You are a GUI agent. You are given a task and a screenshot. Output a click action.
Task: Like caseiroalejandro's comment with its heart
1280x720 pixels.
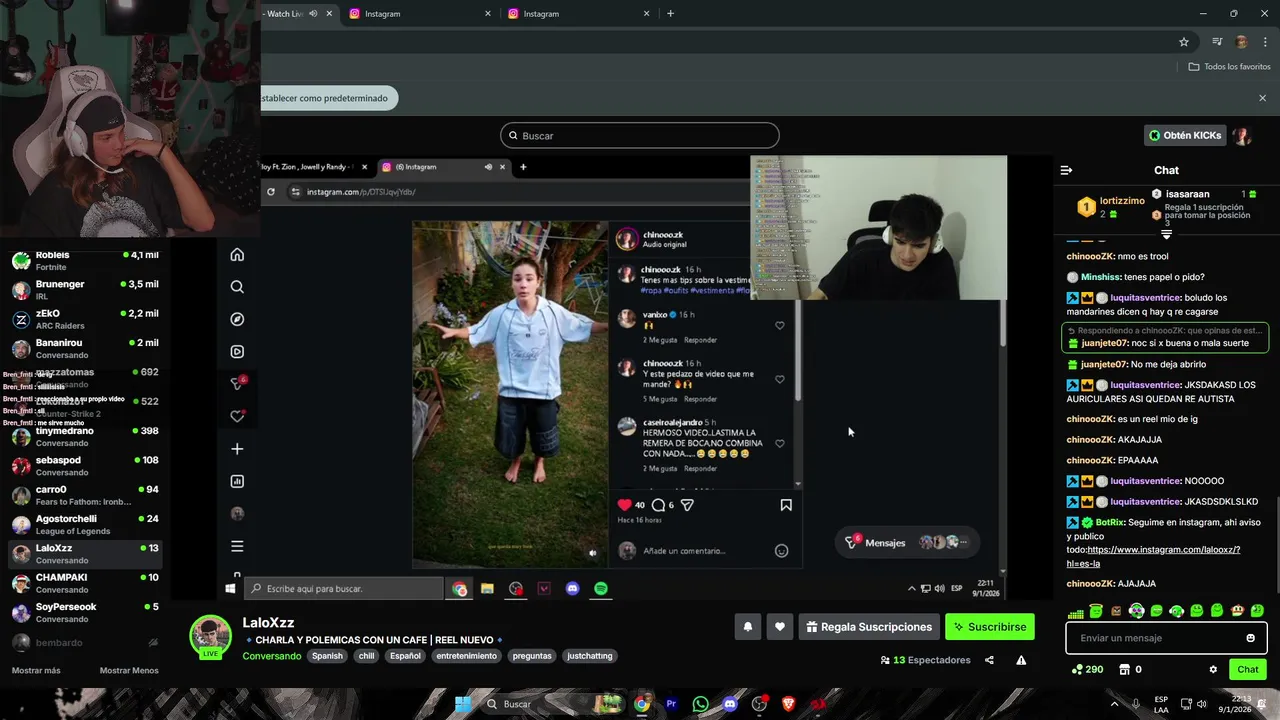[x=780, y=443]
